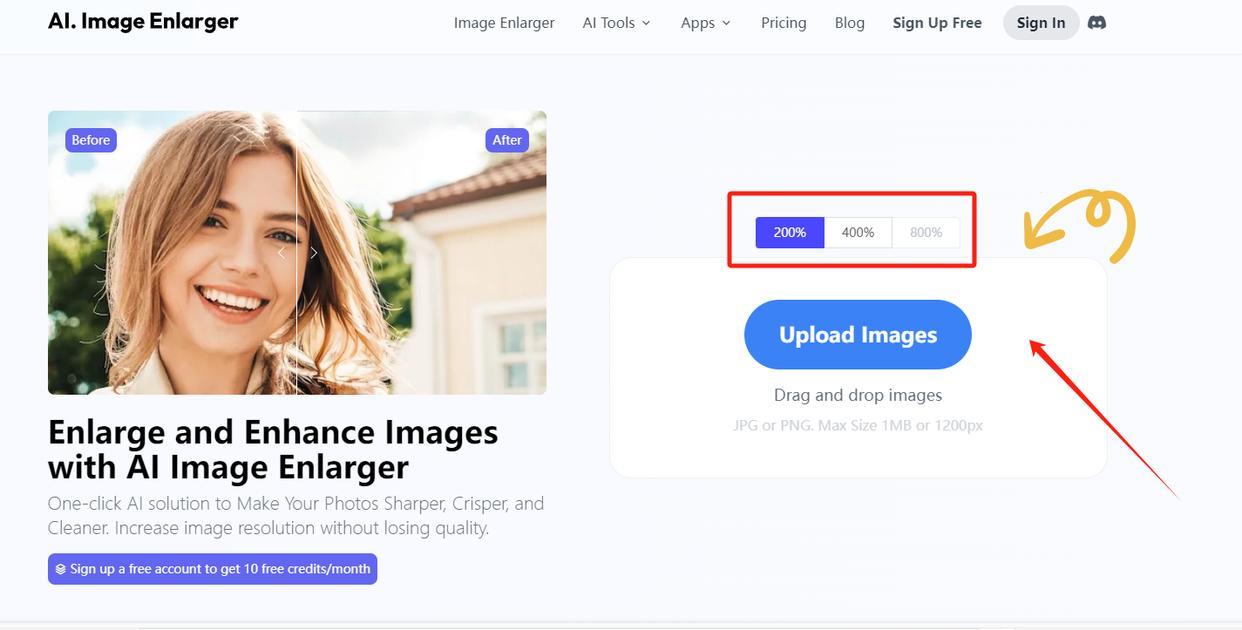The height and width of the screenshot is (630, 1242).
Task: Click the Upload Images button
Action: 858,334
